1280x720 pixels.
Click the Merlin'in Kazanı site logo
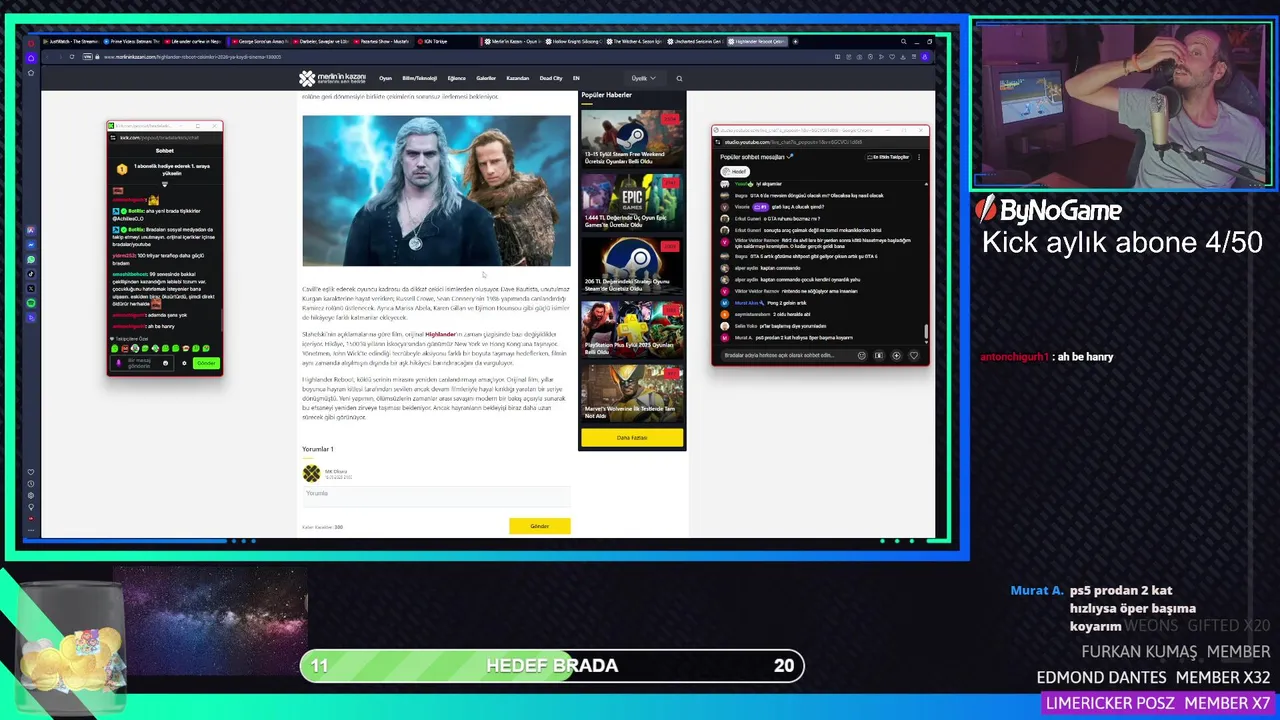click(x=332, y=78)
